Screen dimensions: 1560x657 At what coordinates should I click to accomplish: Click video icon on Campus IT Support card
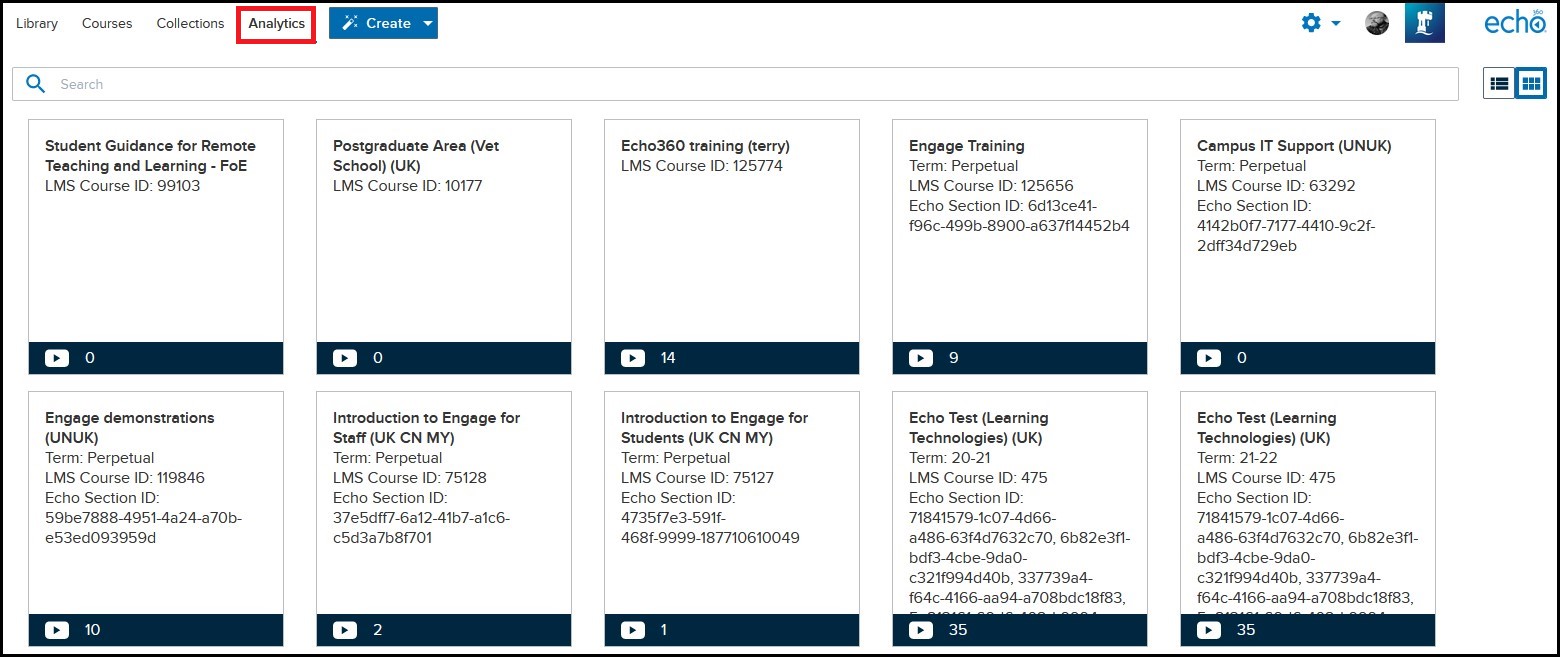click(x=1209, y=358)
